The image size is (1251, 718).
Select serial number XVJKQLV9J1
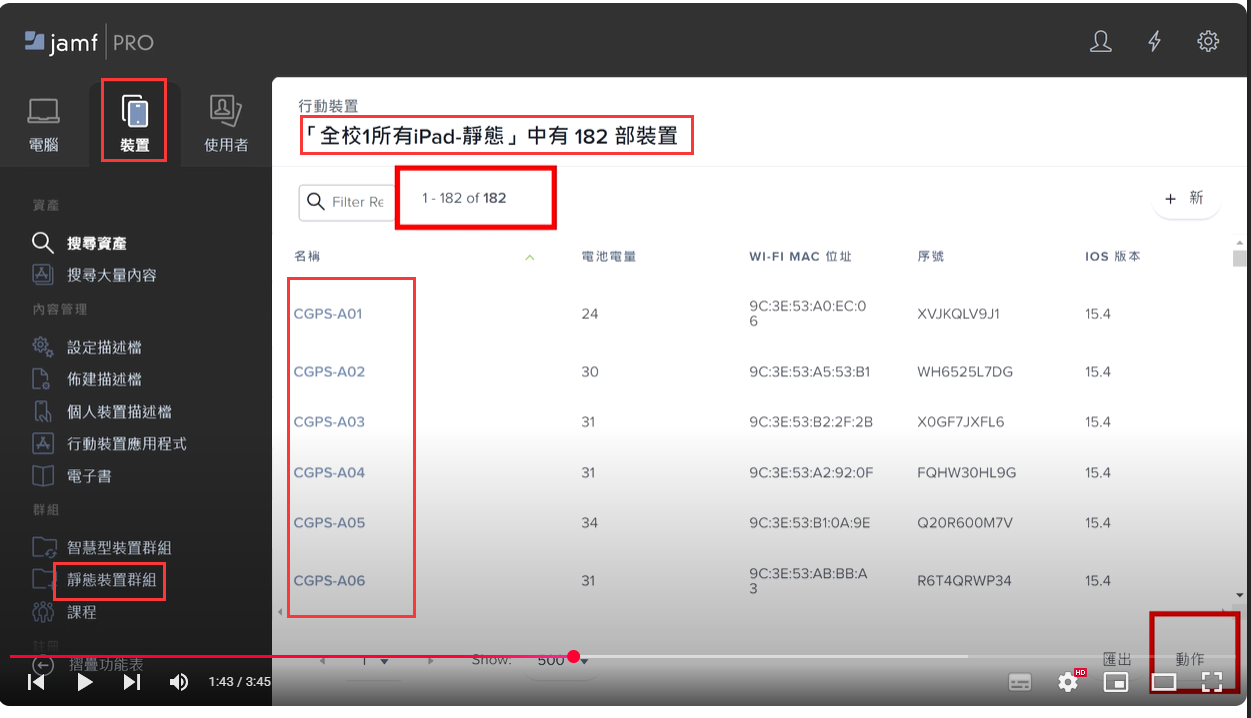coord(958,314)
